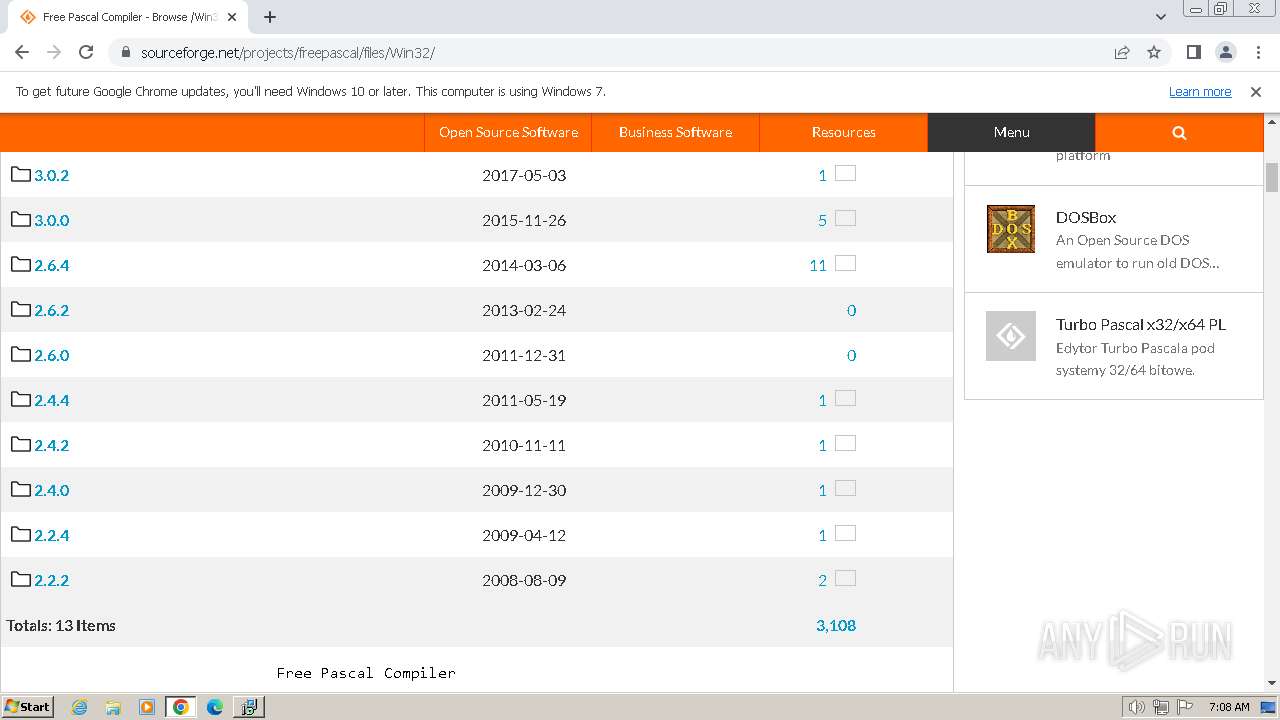
Task: Share this page icon
Action: [x=1122, y=52]
